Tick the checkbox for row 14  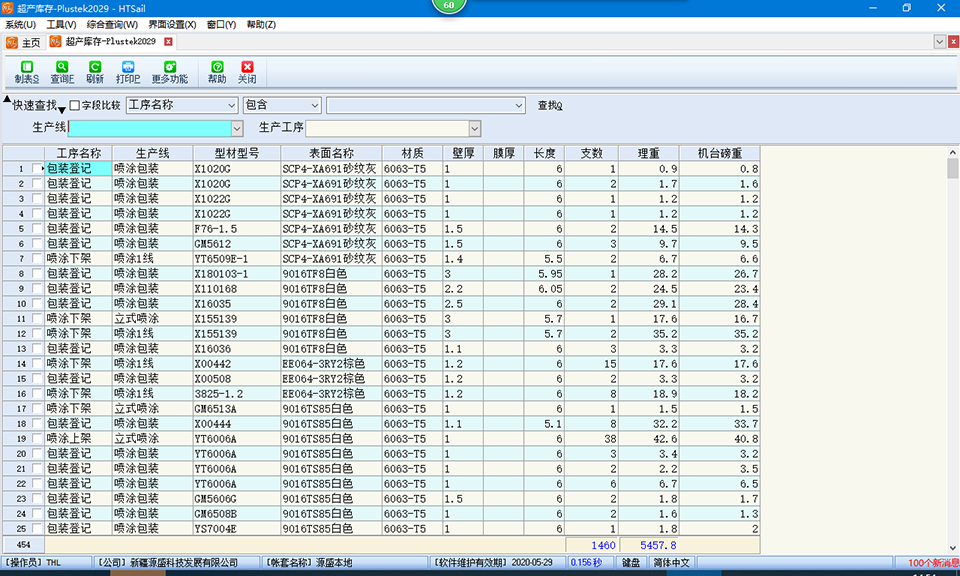37,364
